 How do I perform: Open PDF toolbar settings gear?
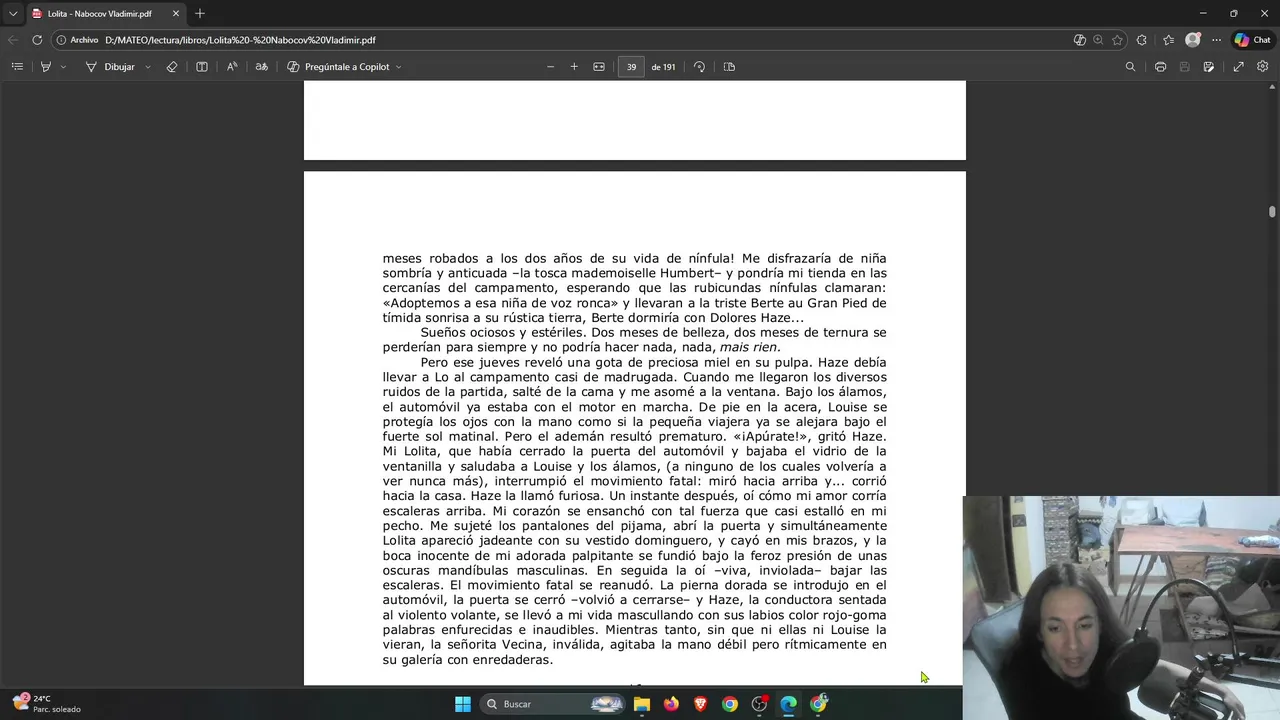pyautogui.click(x=1263, y=67)
